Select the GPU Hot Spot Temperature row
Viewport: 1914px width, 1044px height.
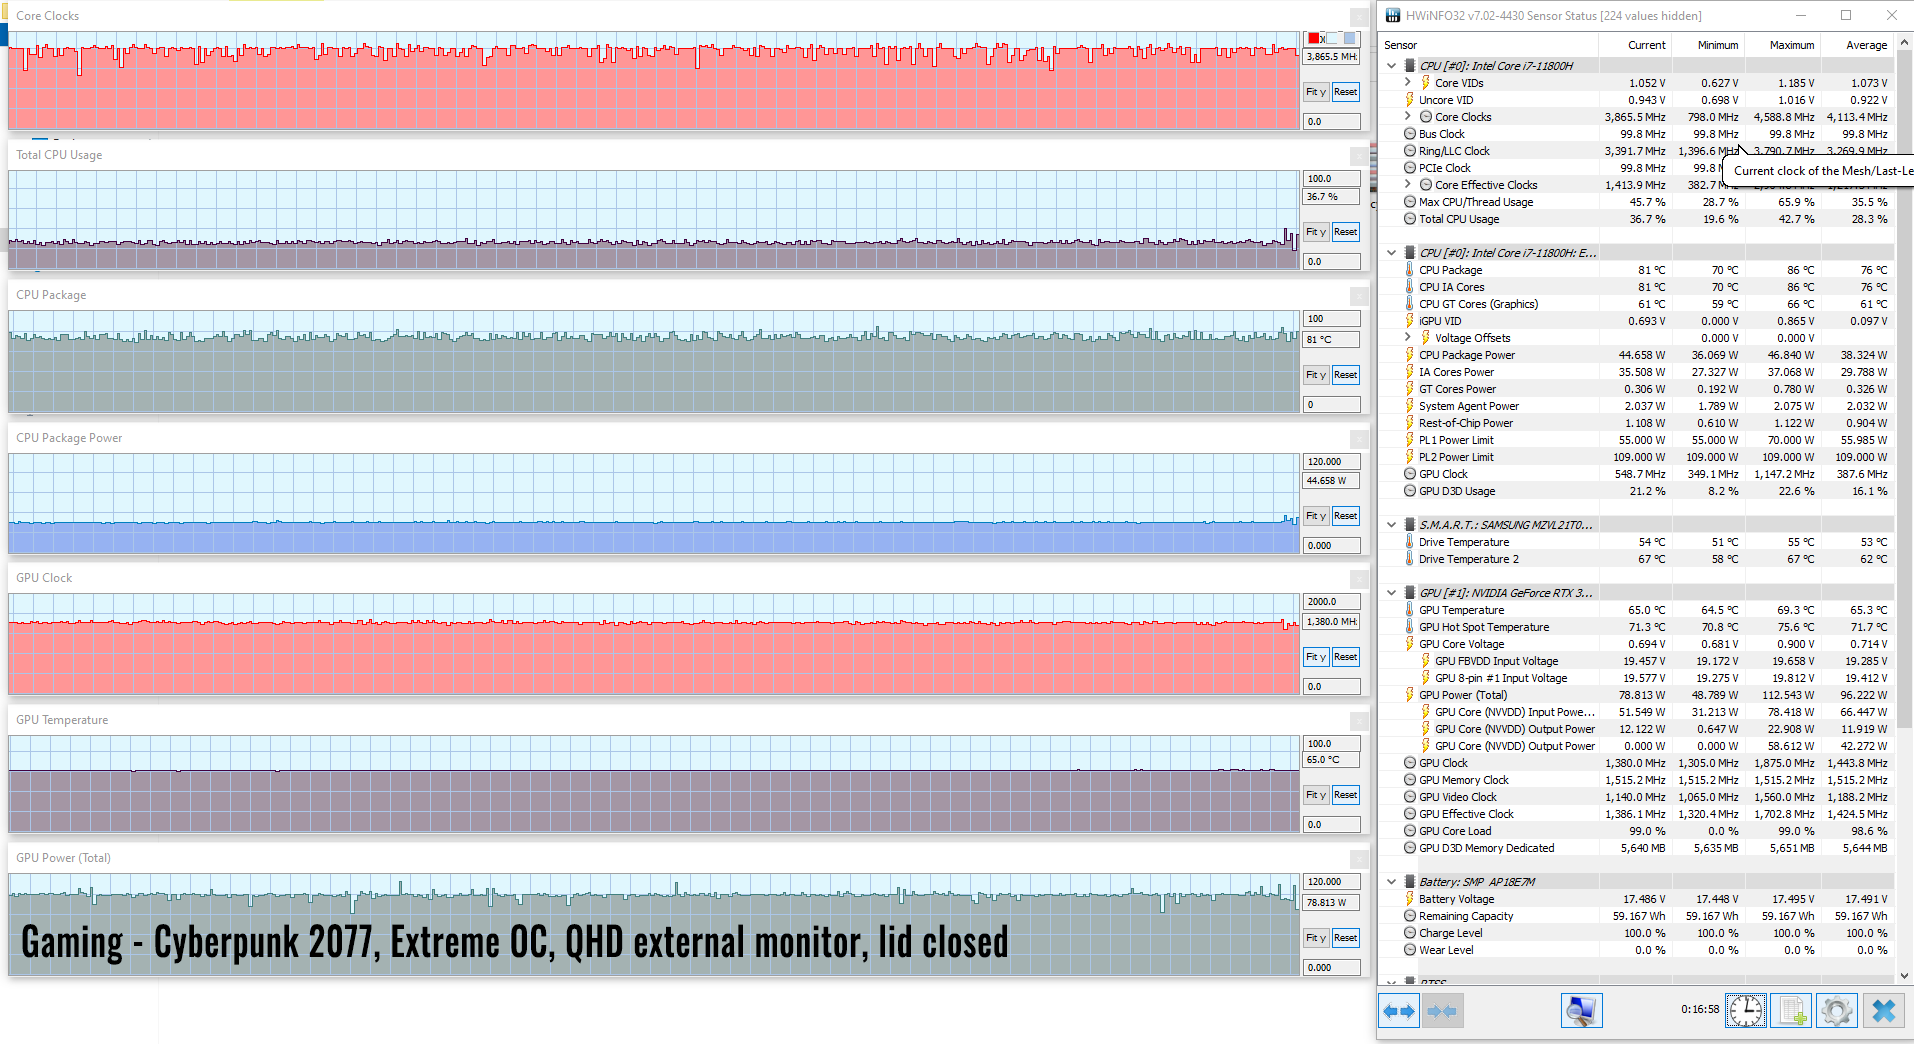coord(1638,627)
